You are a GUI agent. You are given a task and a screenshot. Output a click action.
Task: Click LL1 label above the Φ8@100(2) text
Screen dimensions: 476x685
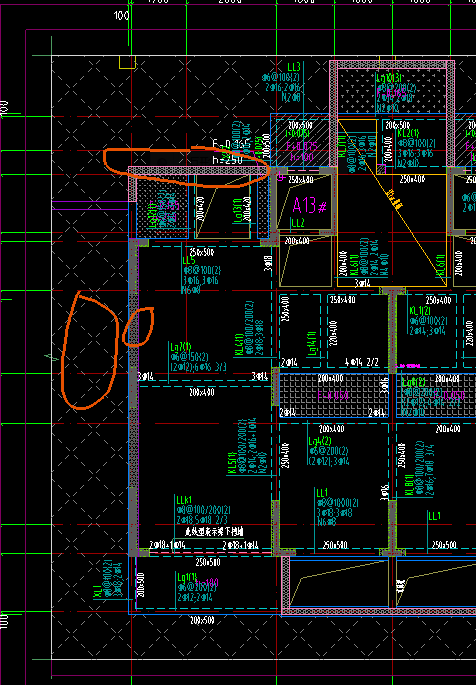tap(322, 493)
